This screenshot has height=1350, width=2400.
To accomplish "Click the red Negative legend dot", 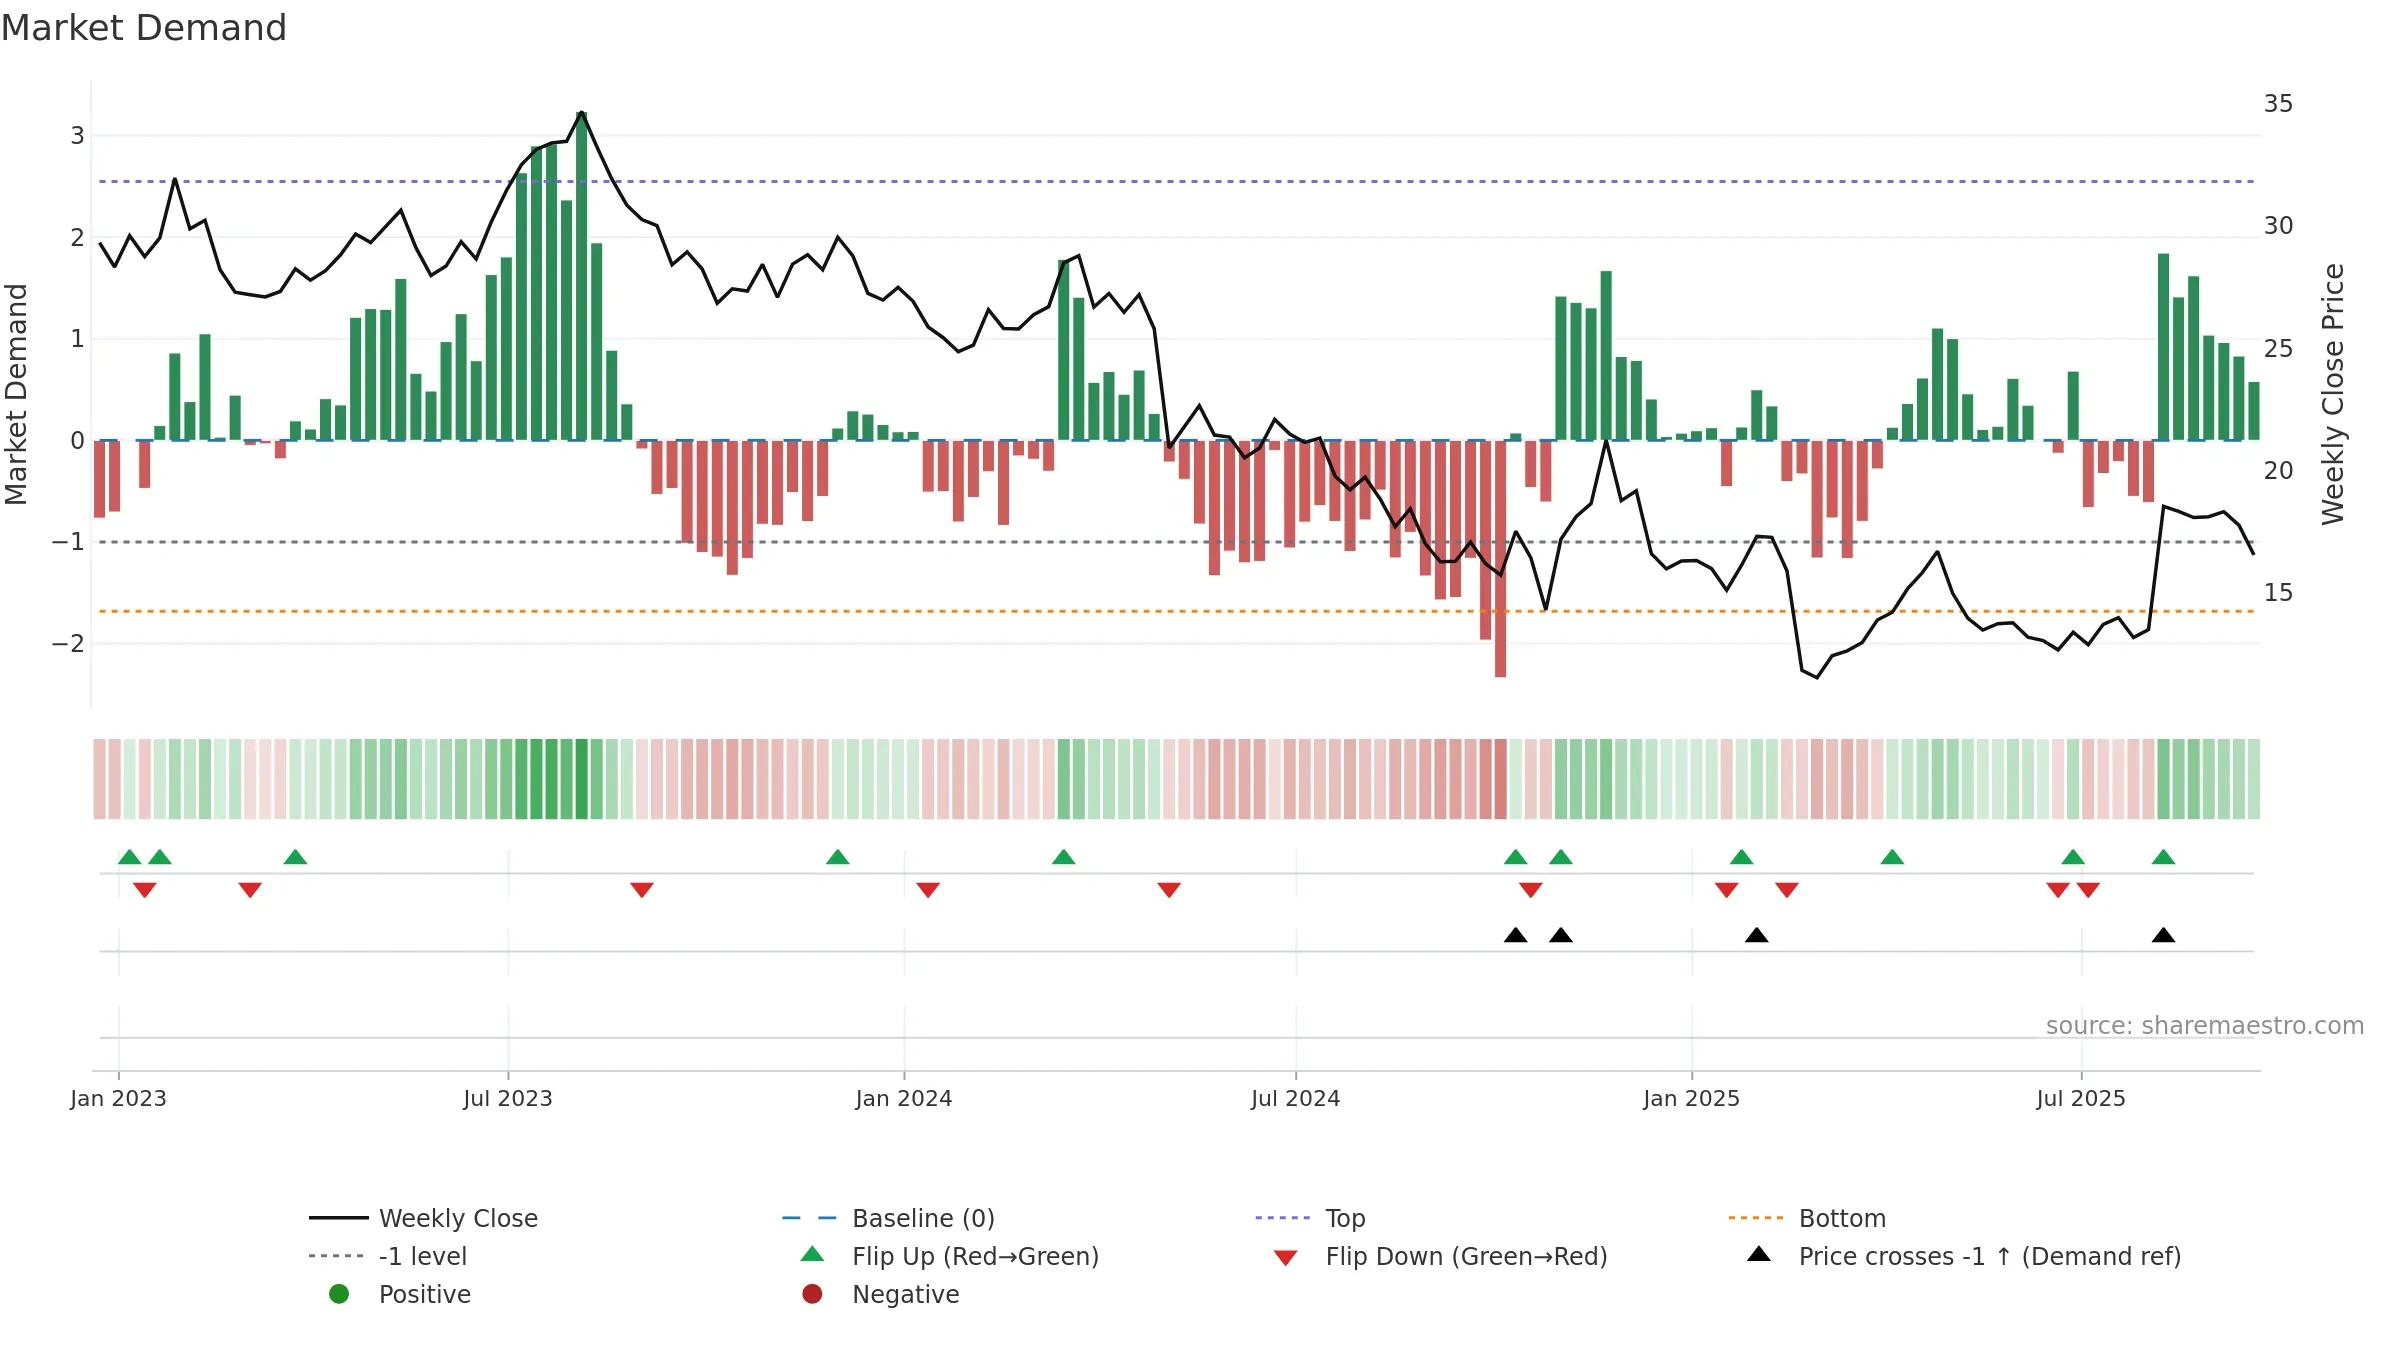I will [812, 1294].
